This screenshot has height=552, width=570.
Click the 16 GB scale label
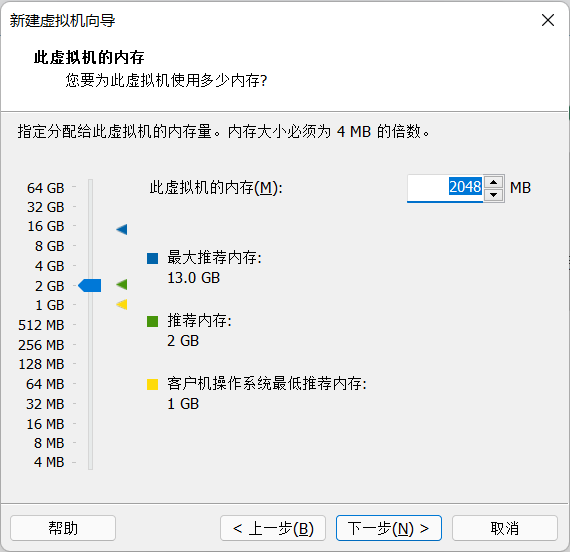[46, 226]
